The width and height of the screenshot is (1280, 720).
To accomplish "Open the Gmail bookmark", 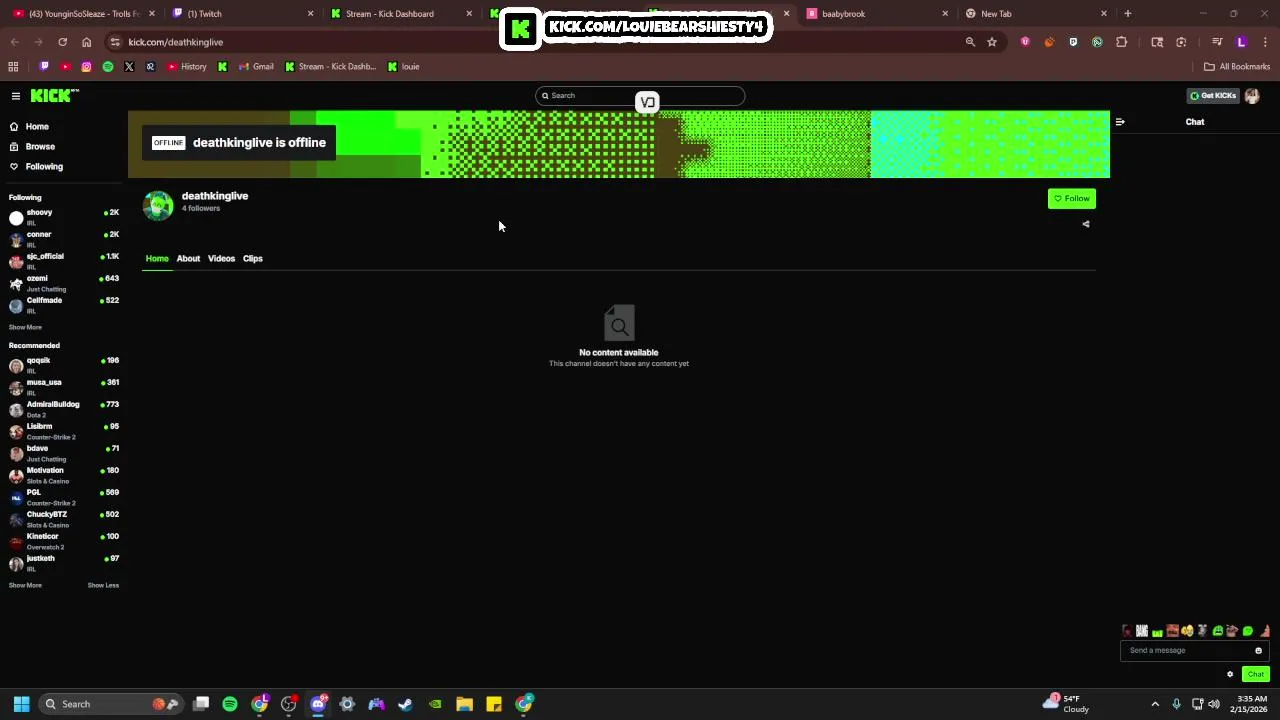I will [x=255, y=67].
